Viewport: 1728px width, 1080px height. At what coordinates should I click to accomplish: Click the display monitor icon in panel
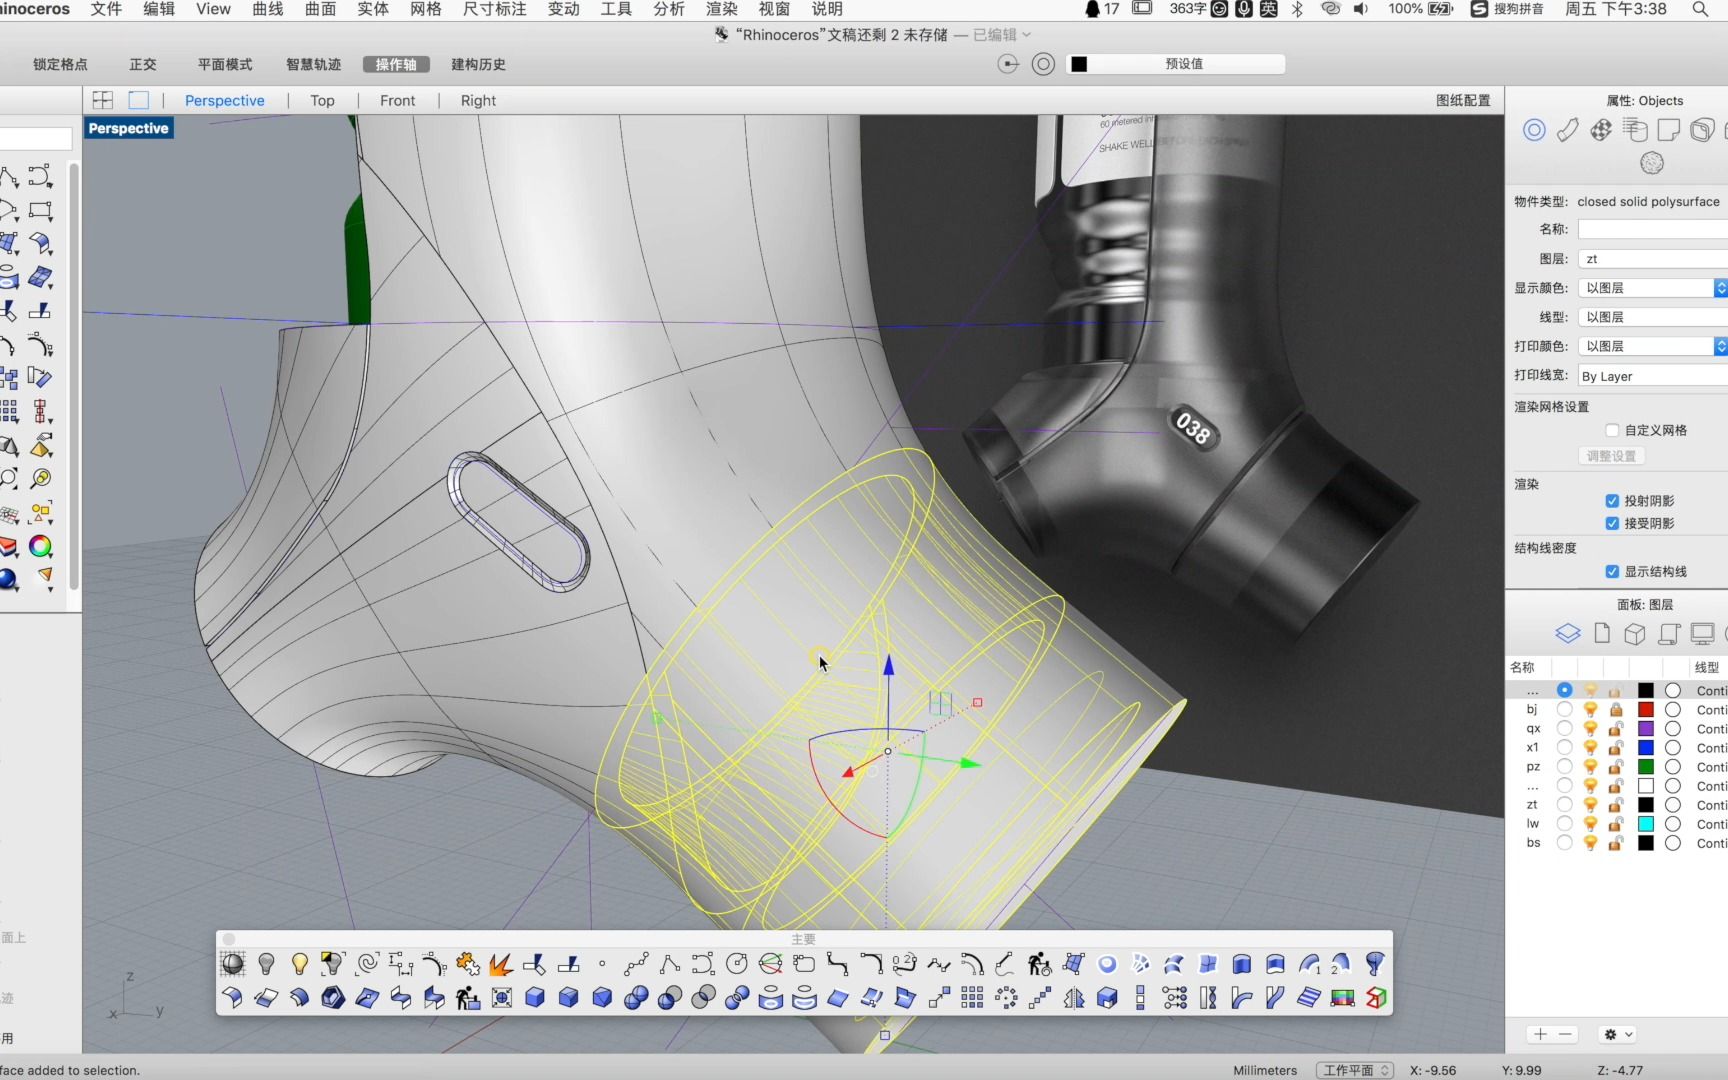1701,634
